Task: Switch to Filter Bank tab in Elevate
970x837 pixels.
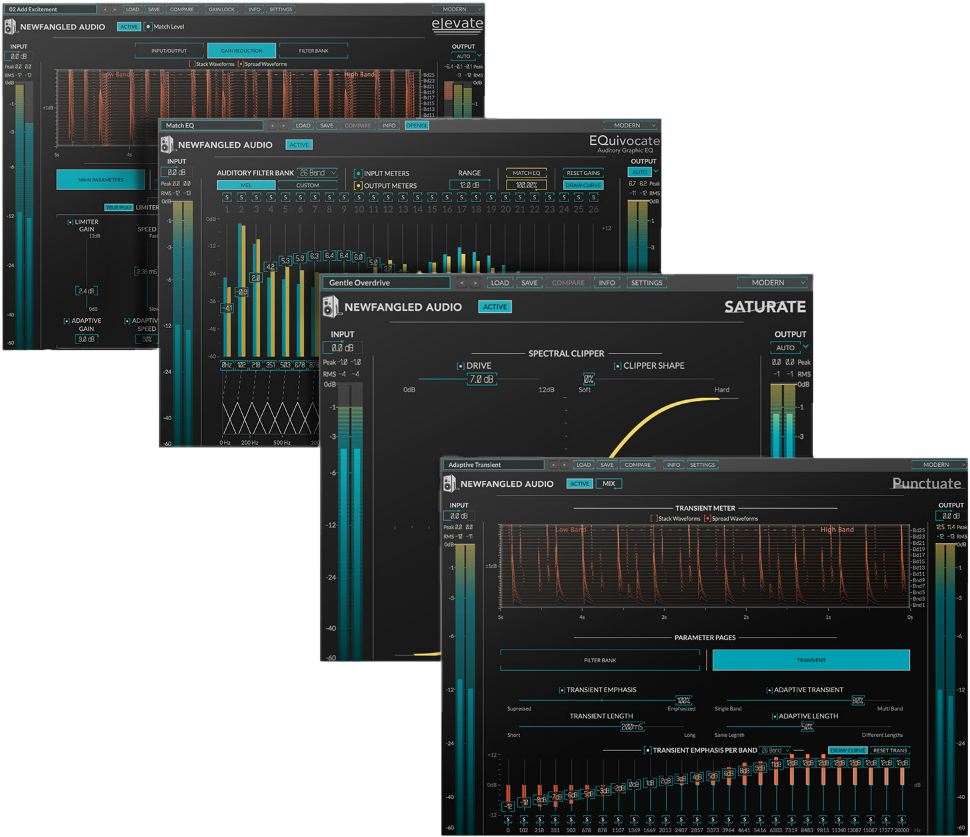Action: [314, 51]
